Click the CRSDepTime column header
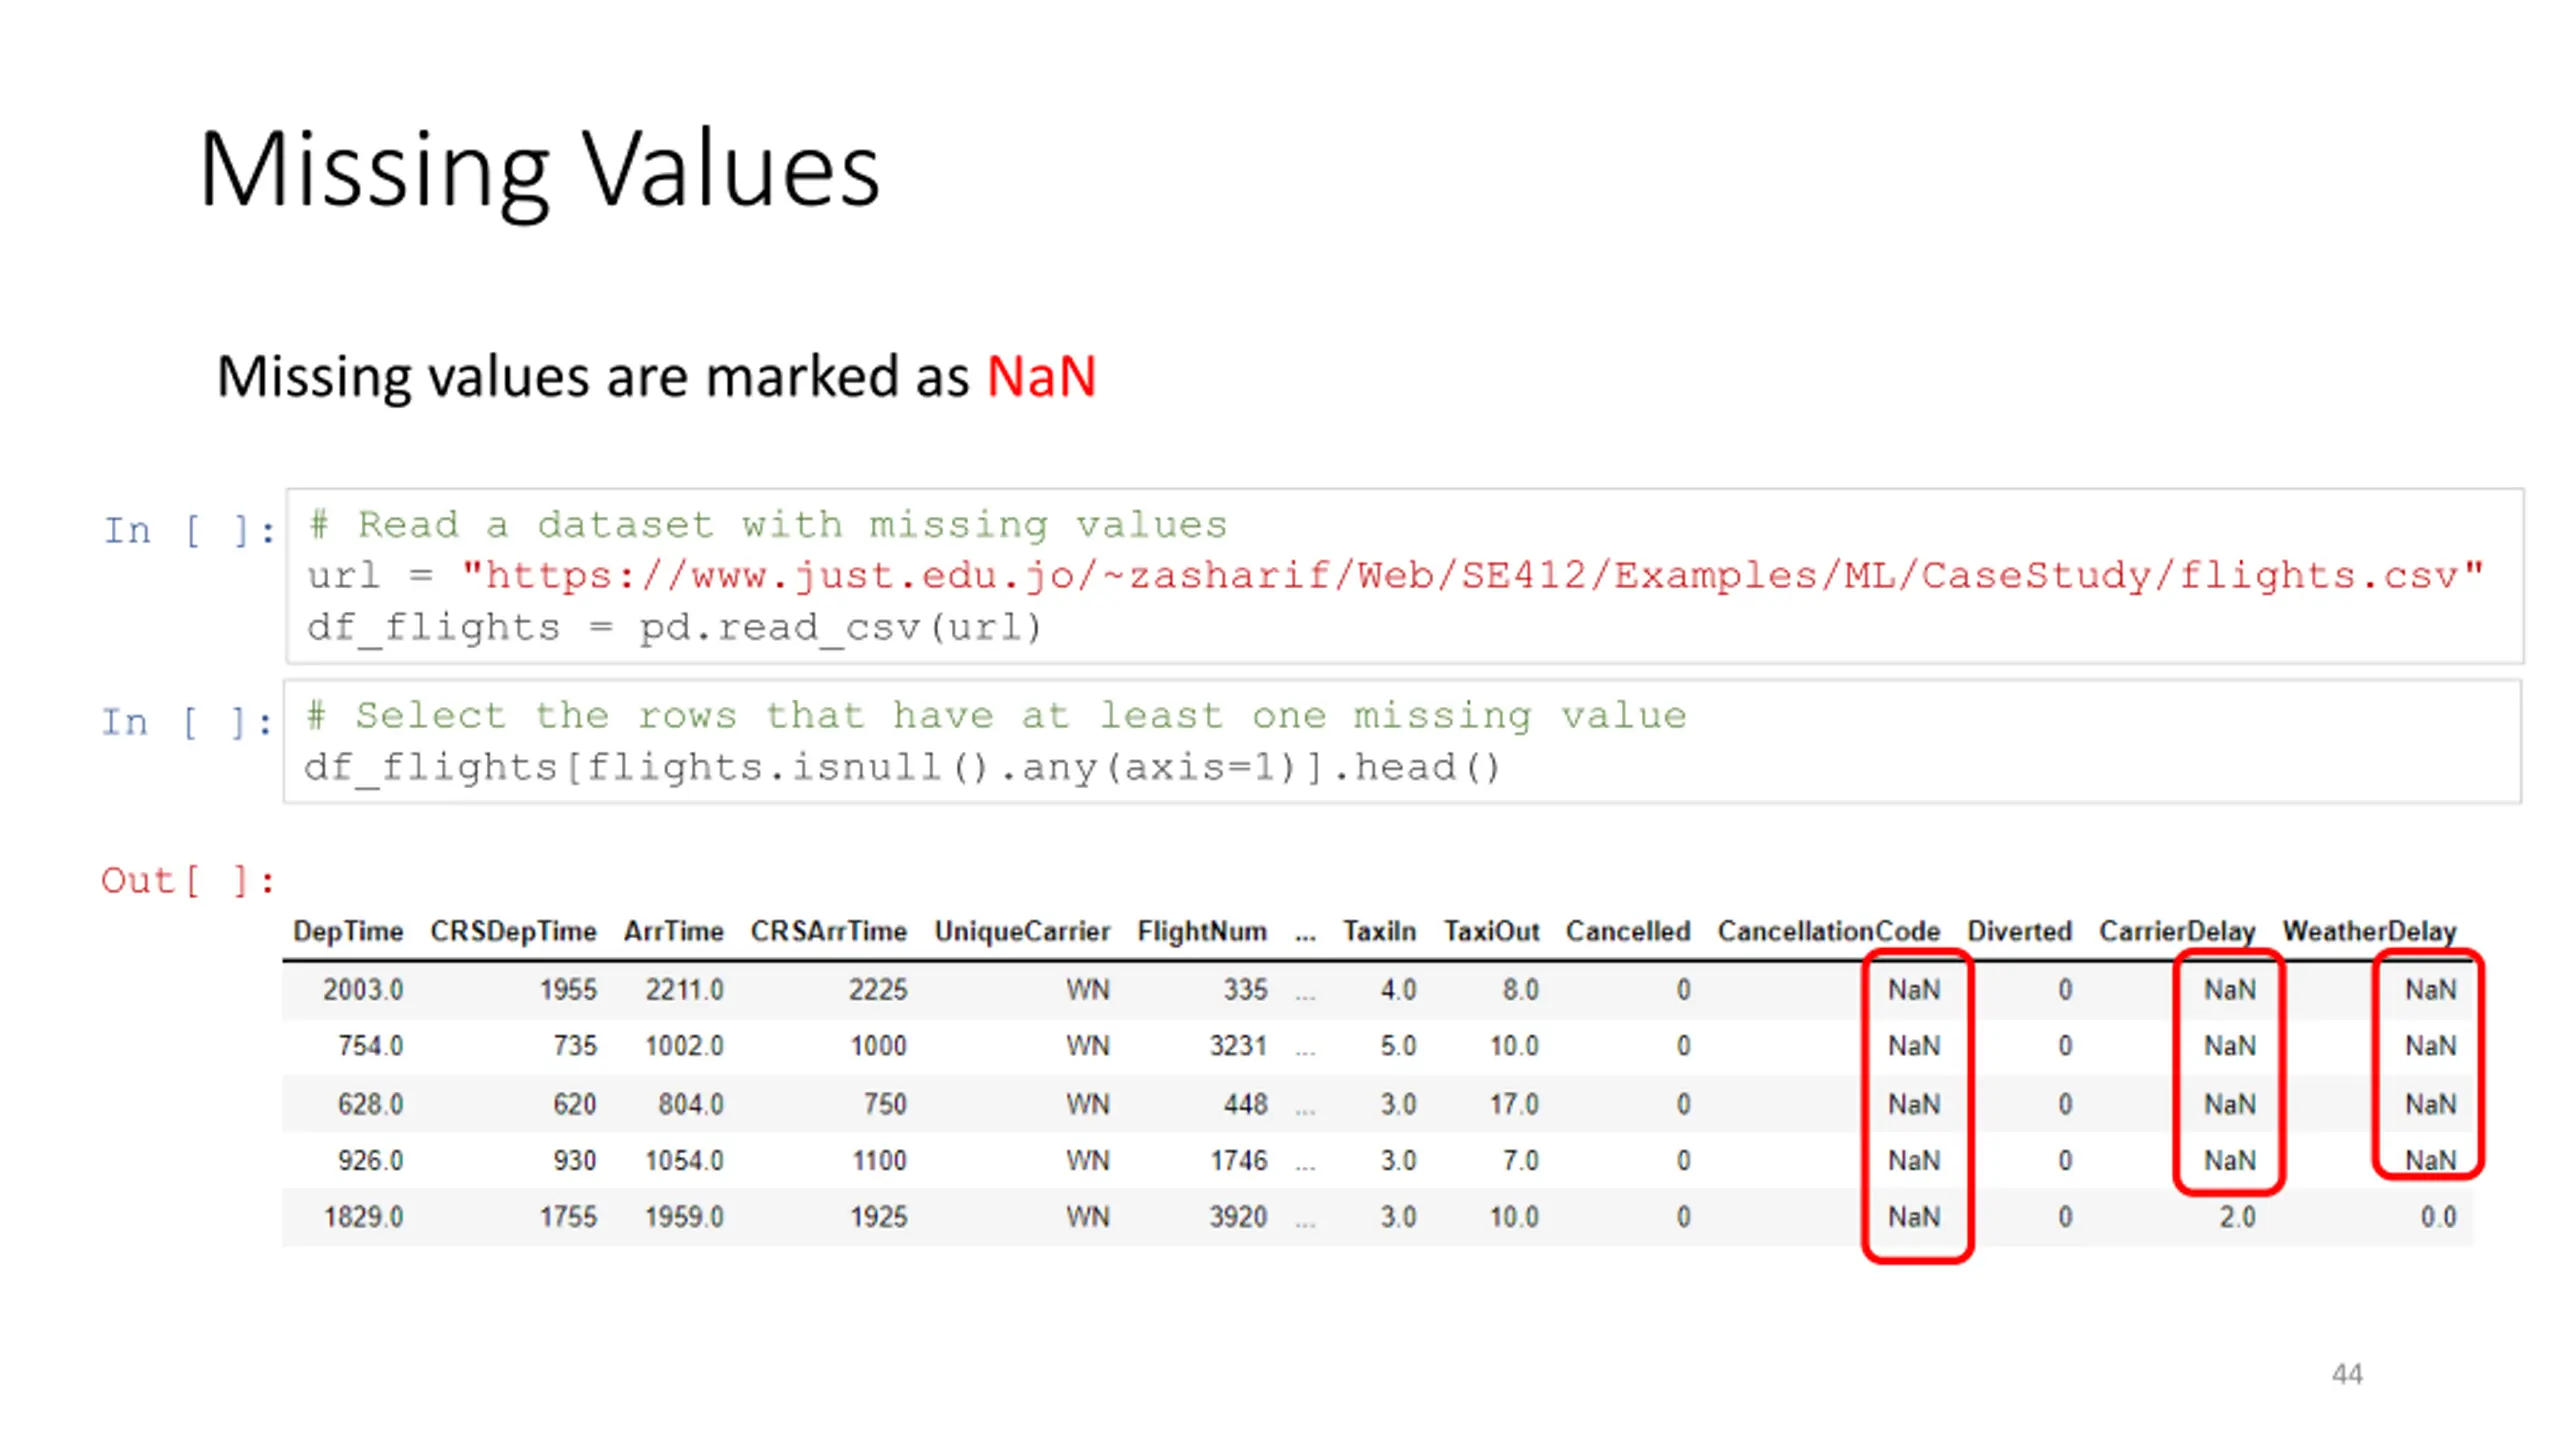Image resolution: width=2560 pixels, height=1440 pixels. click(x=513, y=931)
